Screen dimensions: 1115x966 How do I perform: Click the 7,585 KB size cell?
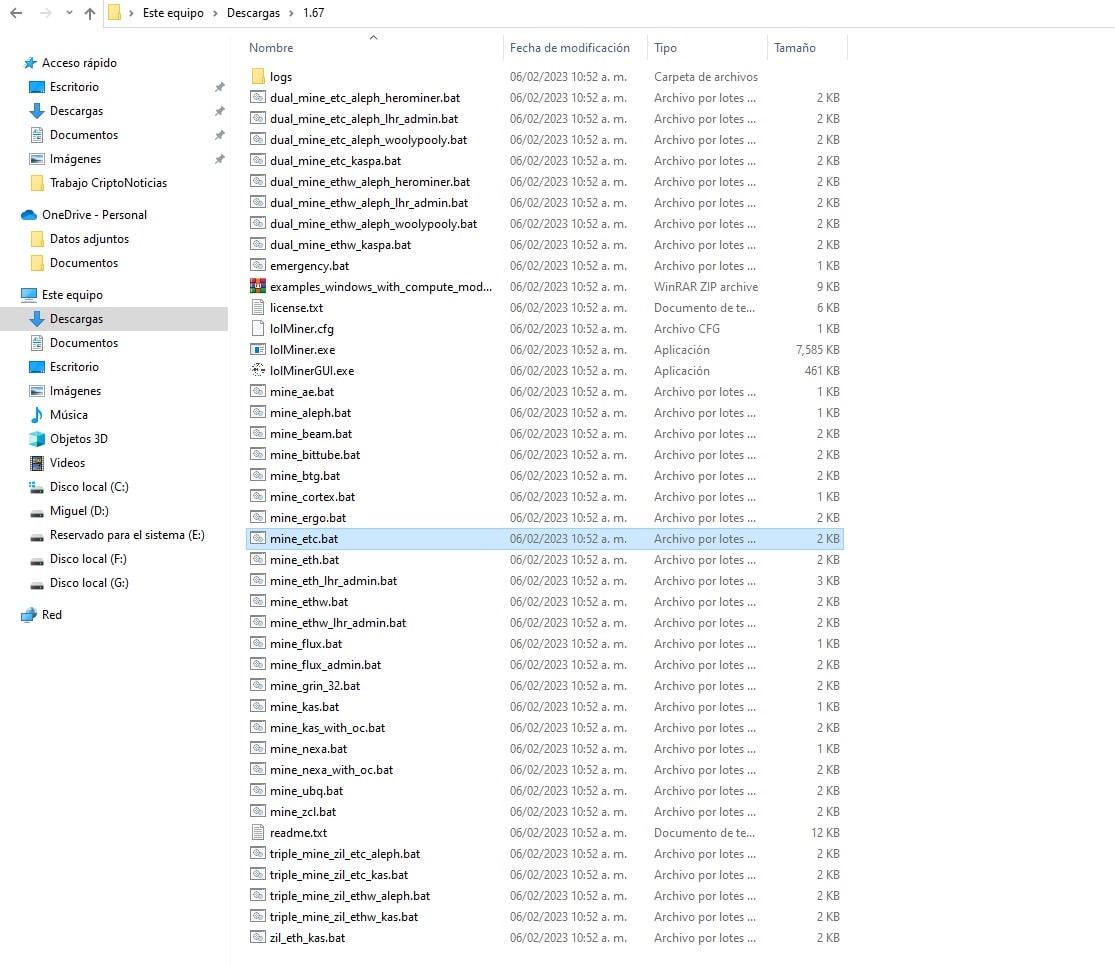tap(817, 349)
